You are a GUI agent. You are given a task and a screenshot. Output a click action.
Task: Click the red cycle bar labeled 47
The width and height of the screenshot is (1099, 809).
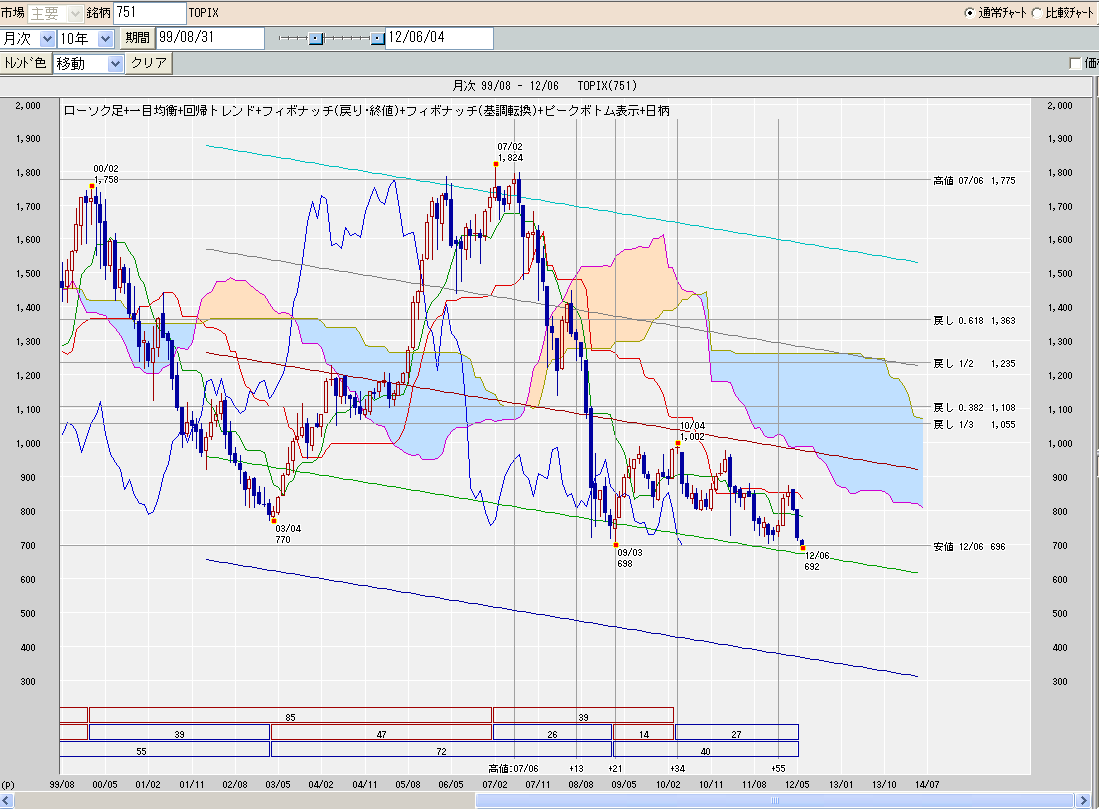[x=381, y=732]
